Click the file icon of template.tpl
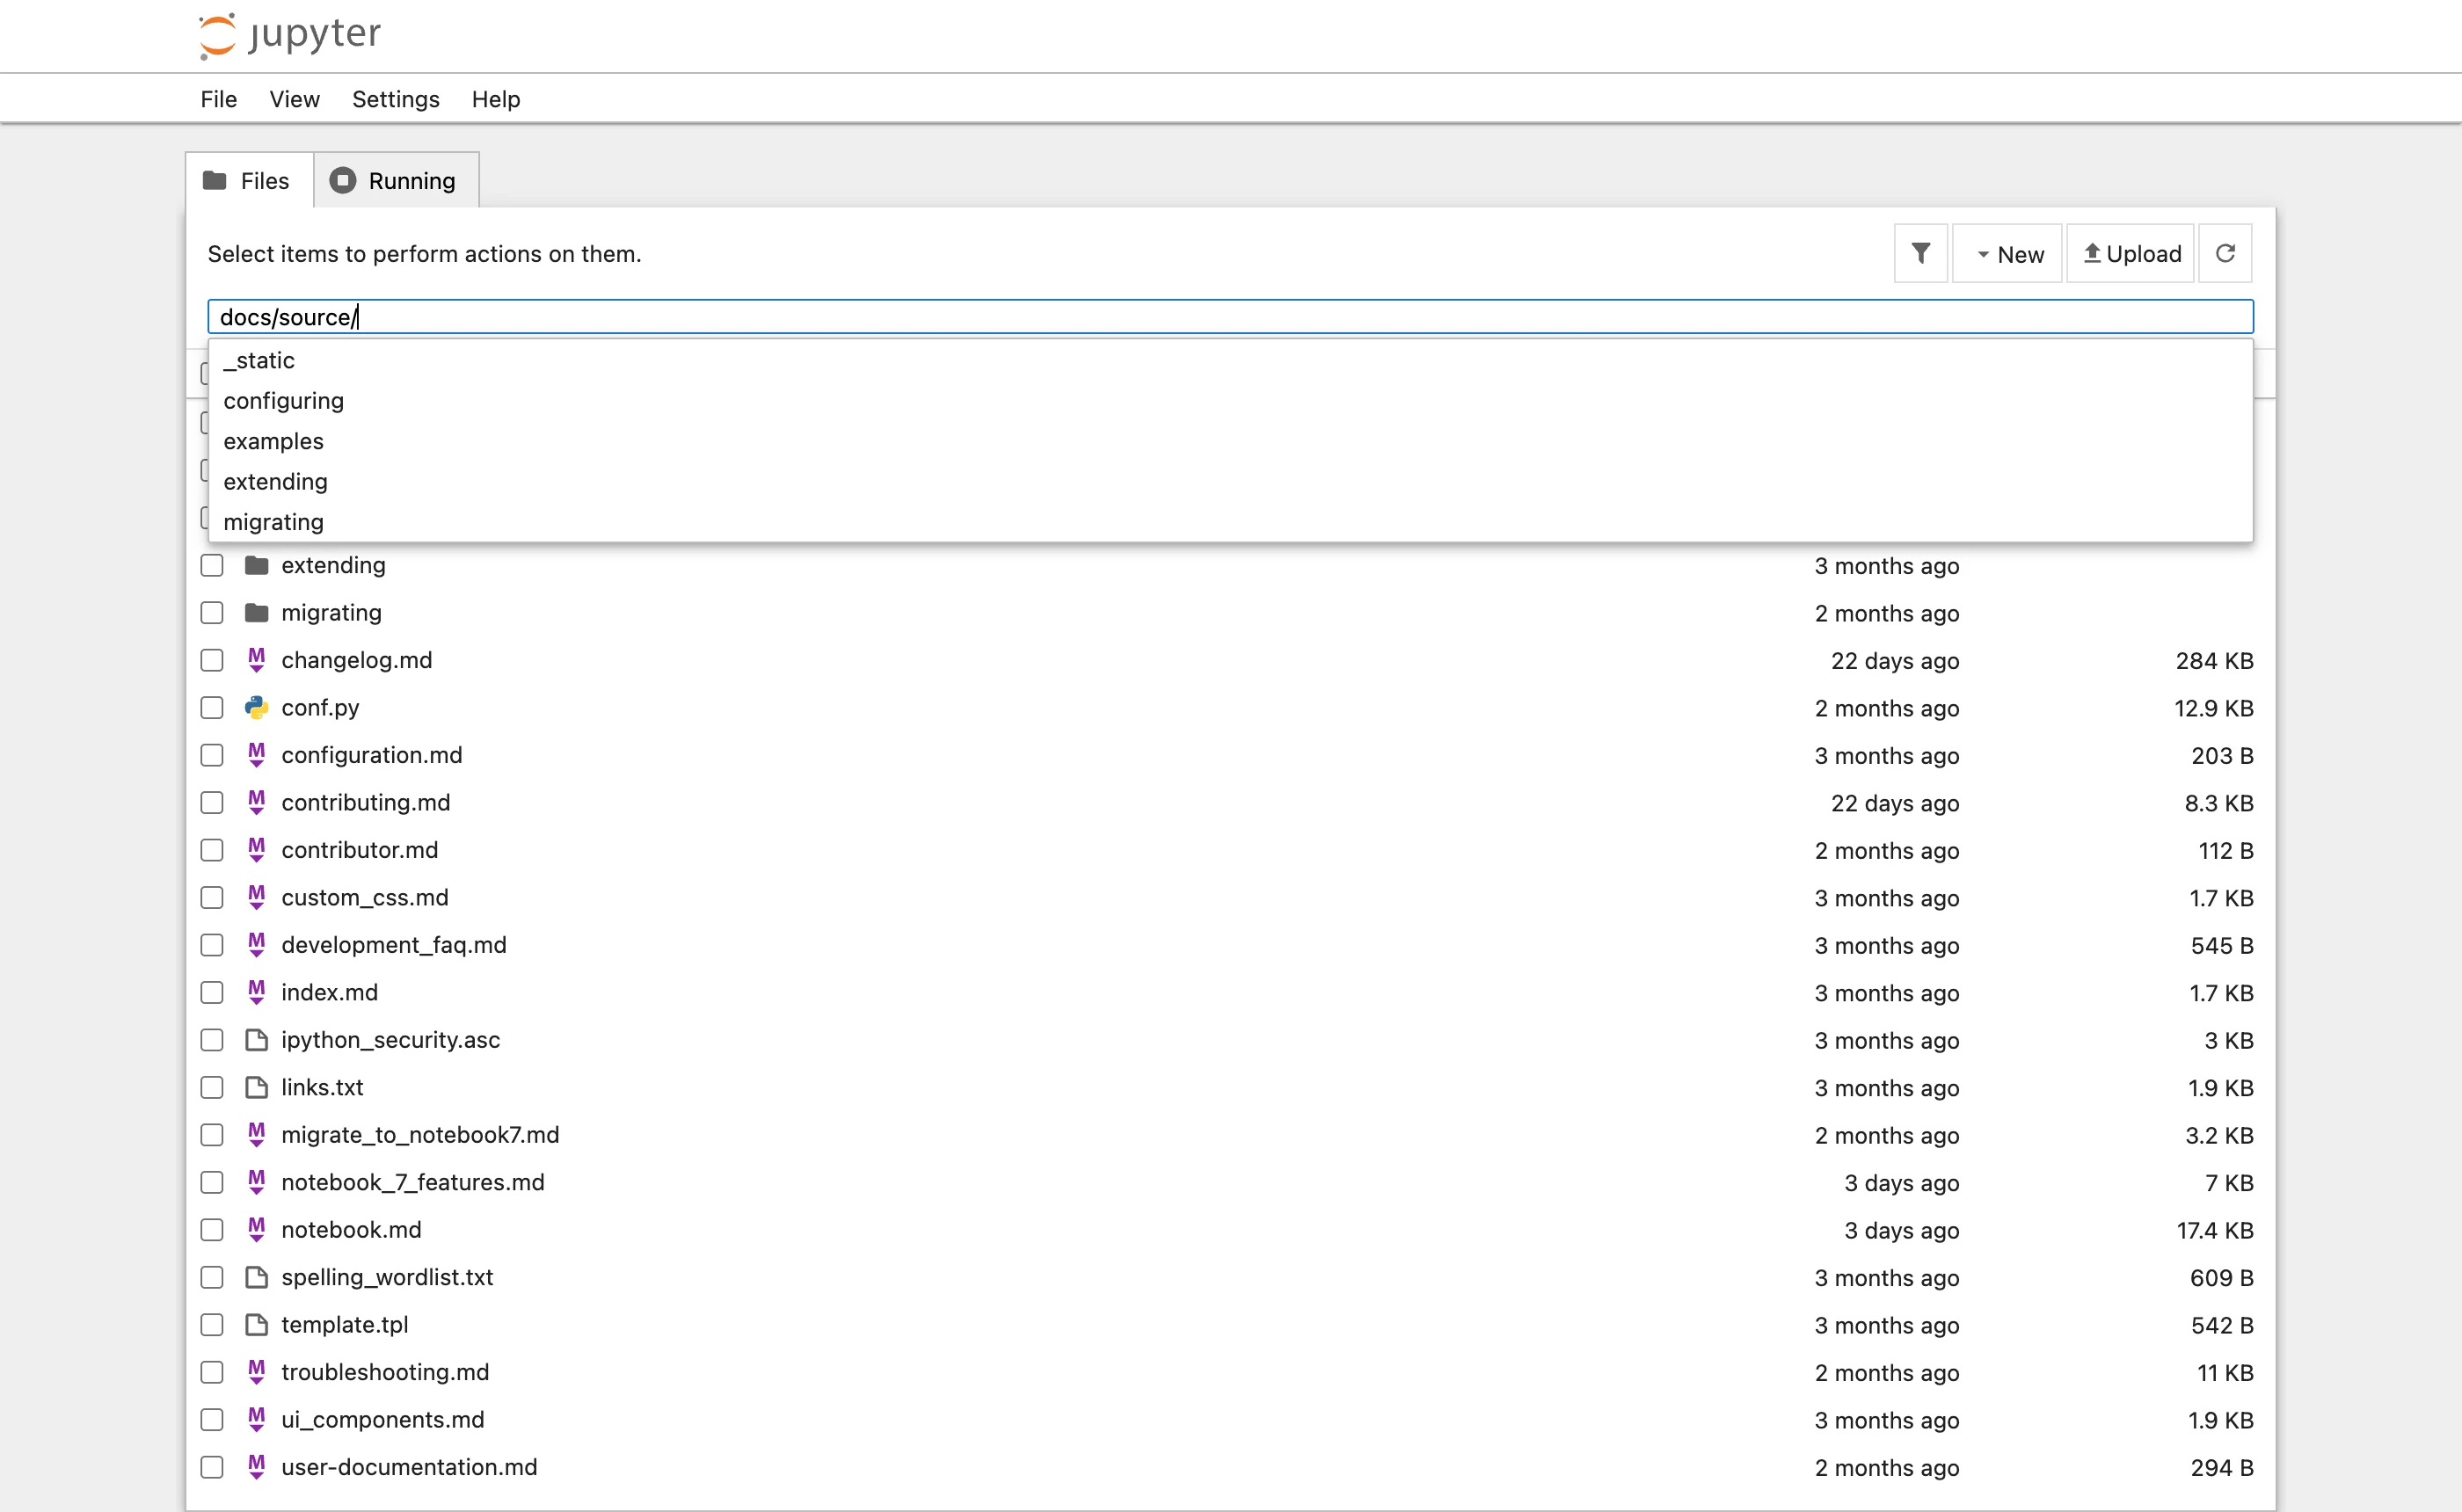 [x=257, y=1325]
